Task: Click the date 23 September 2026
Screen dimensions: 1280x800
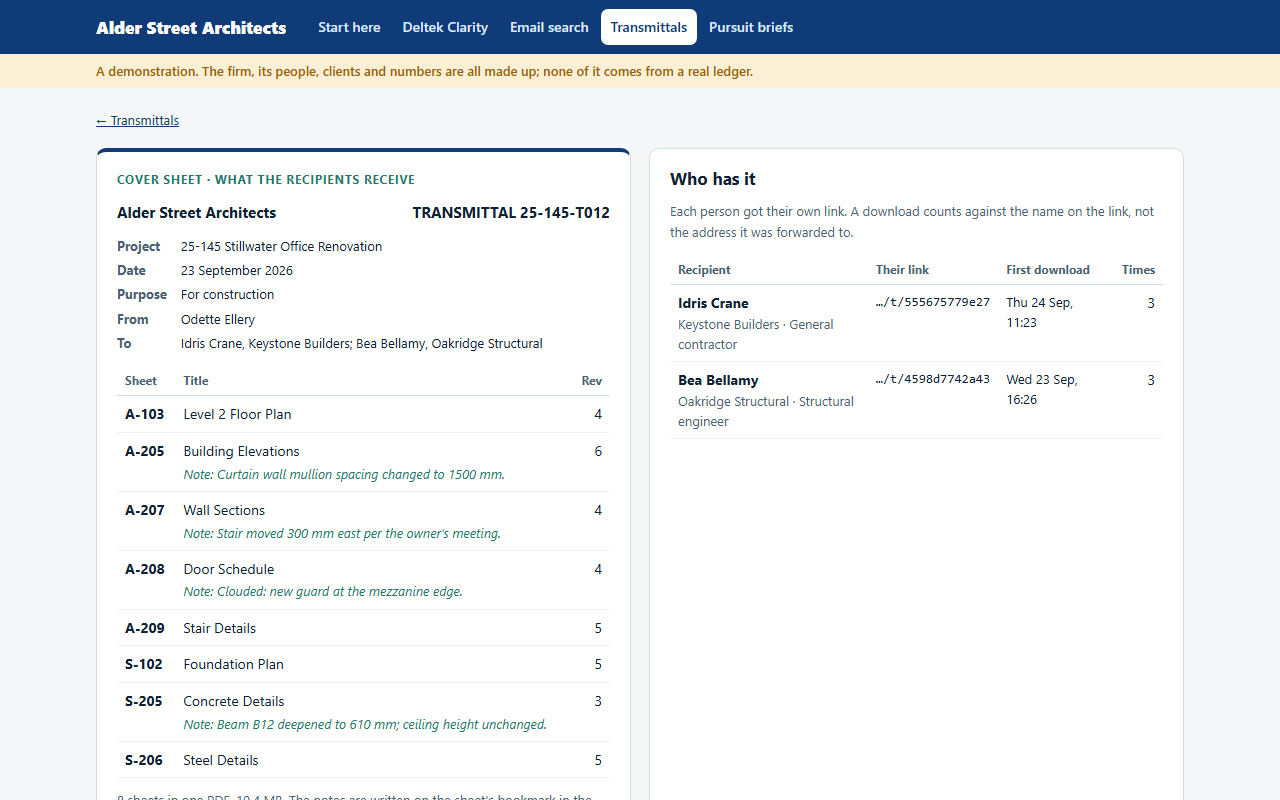Action: click(237, 271)
